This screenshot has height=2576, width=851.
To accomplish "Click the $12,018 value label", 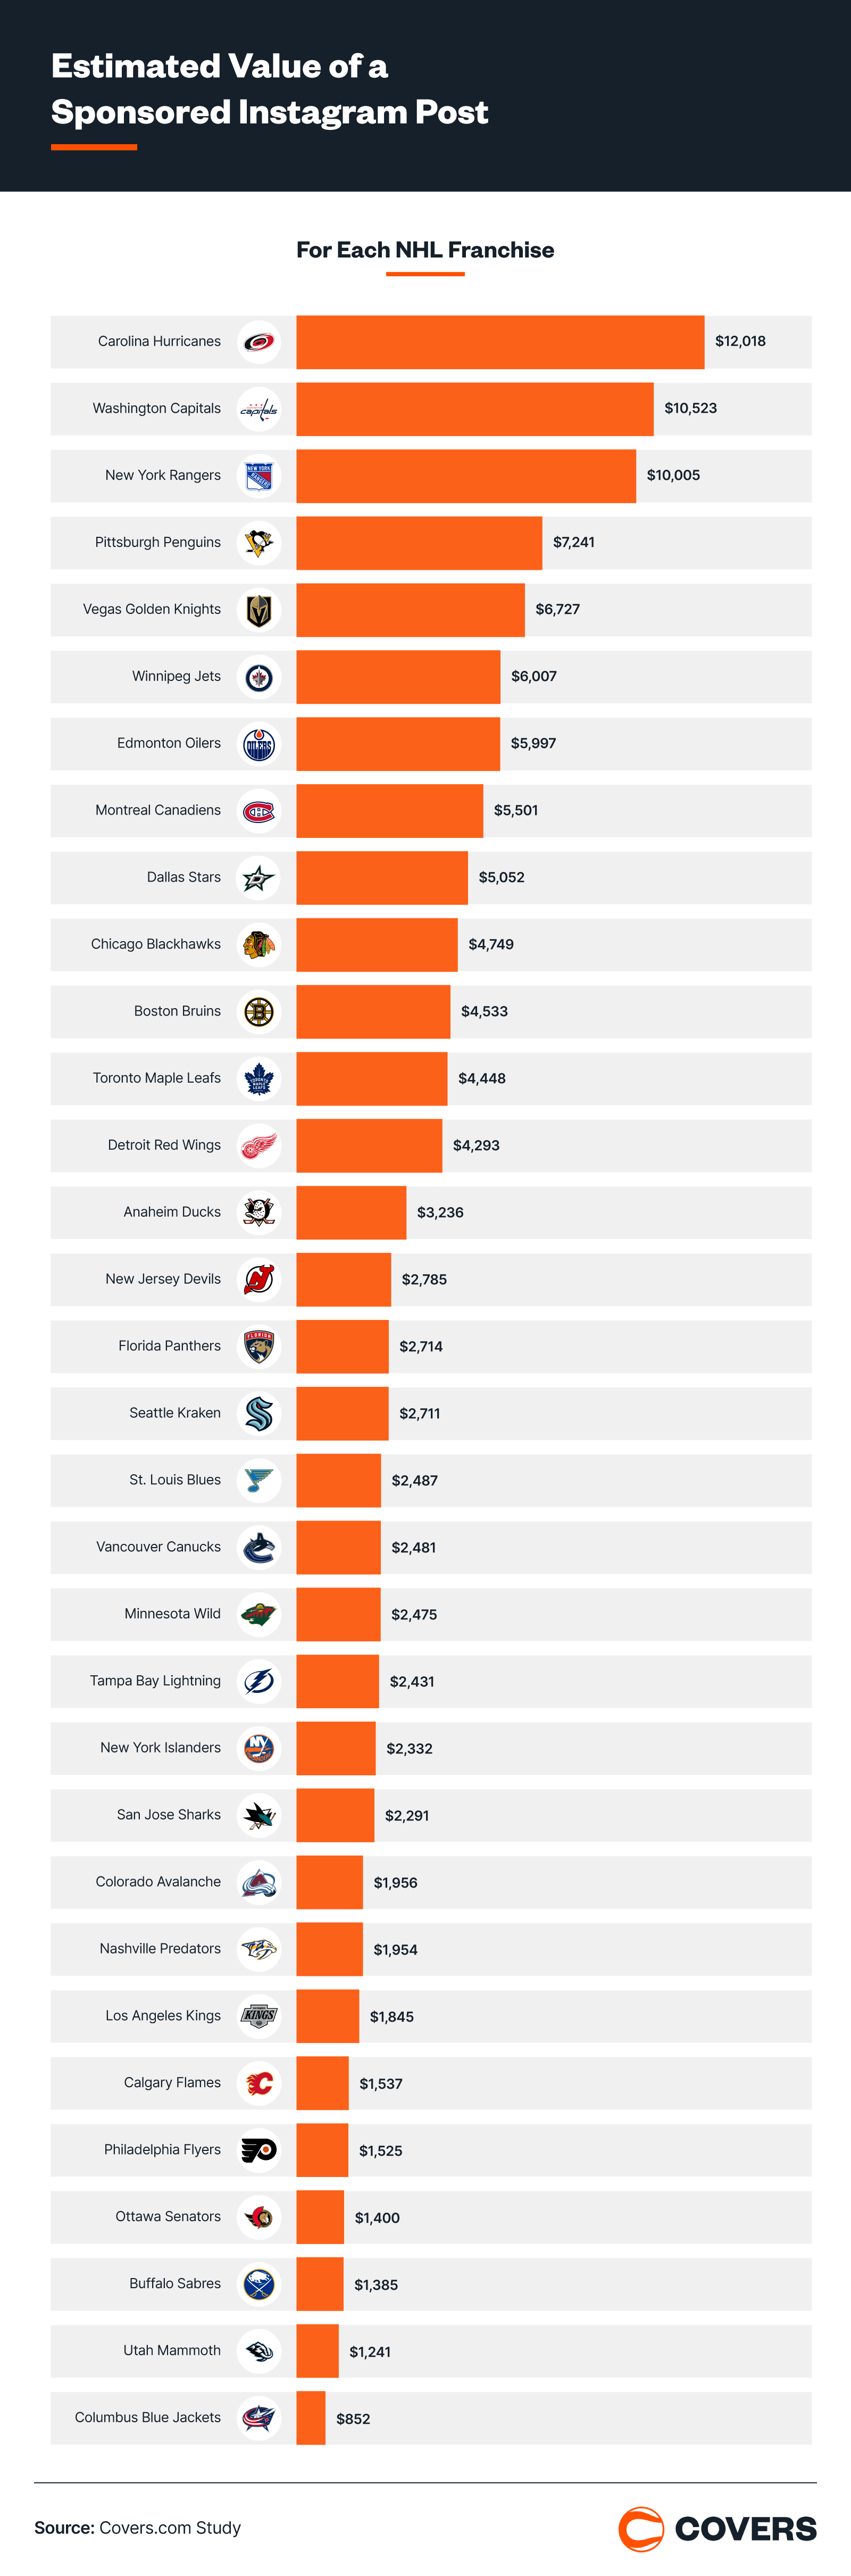I will [740, 342].
